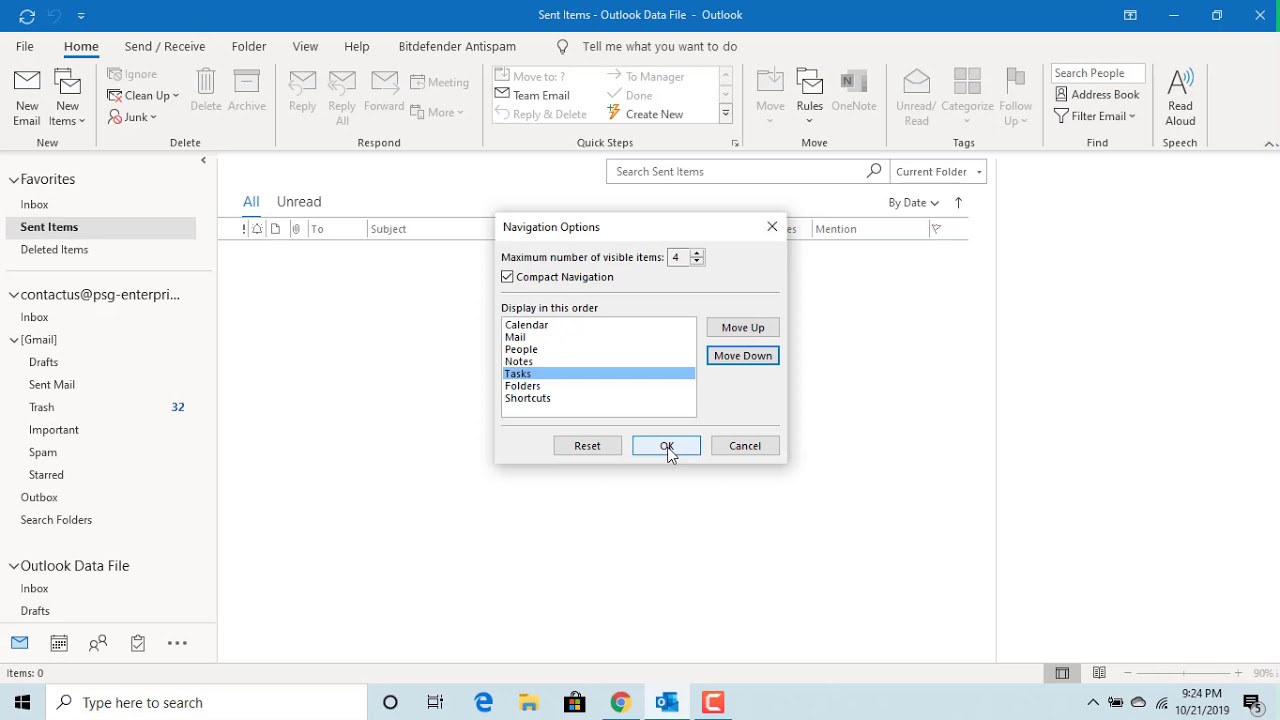Click the Categorize icon
Image resolution: width=1280 pixels, height=720 pixels.
pos(967,98)
